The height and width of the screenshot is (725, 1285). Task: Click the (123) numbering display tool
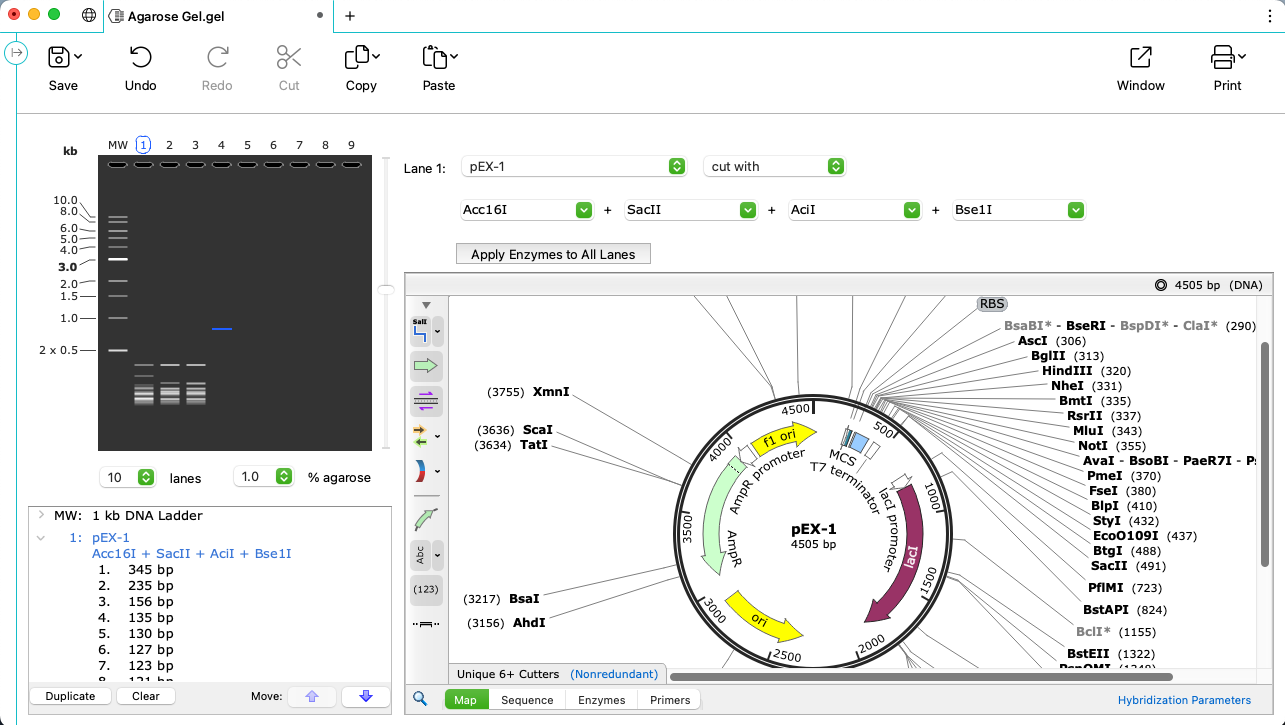426,590
